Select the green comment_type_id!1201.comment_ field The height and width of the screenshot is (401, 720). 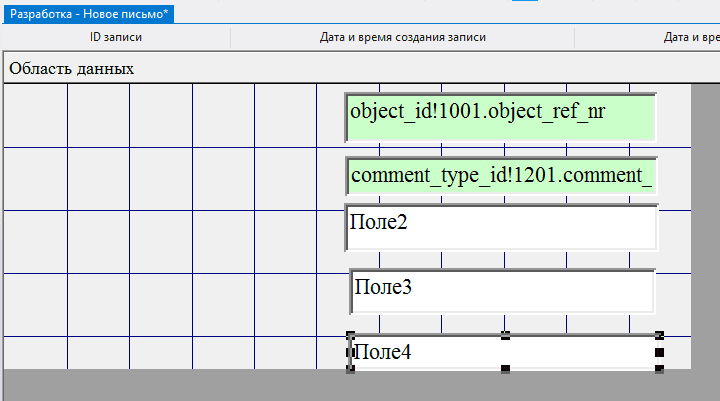tap(500, 177)
